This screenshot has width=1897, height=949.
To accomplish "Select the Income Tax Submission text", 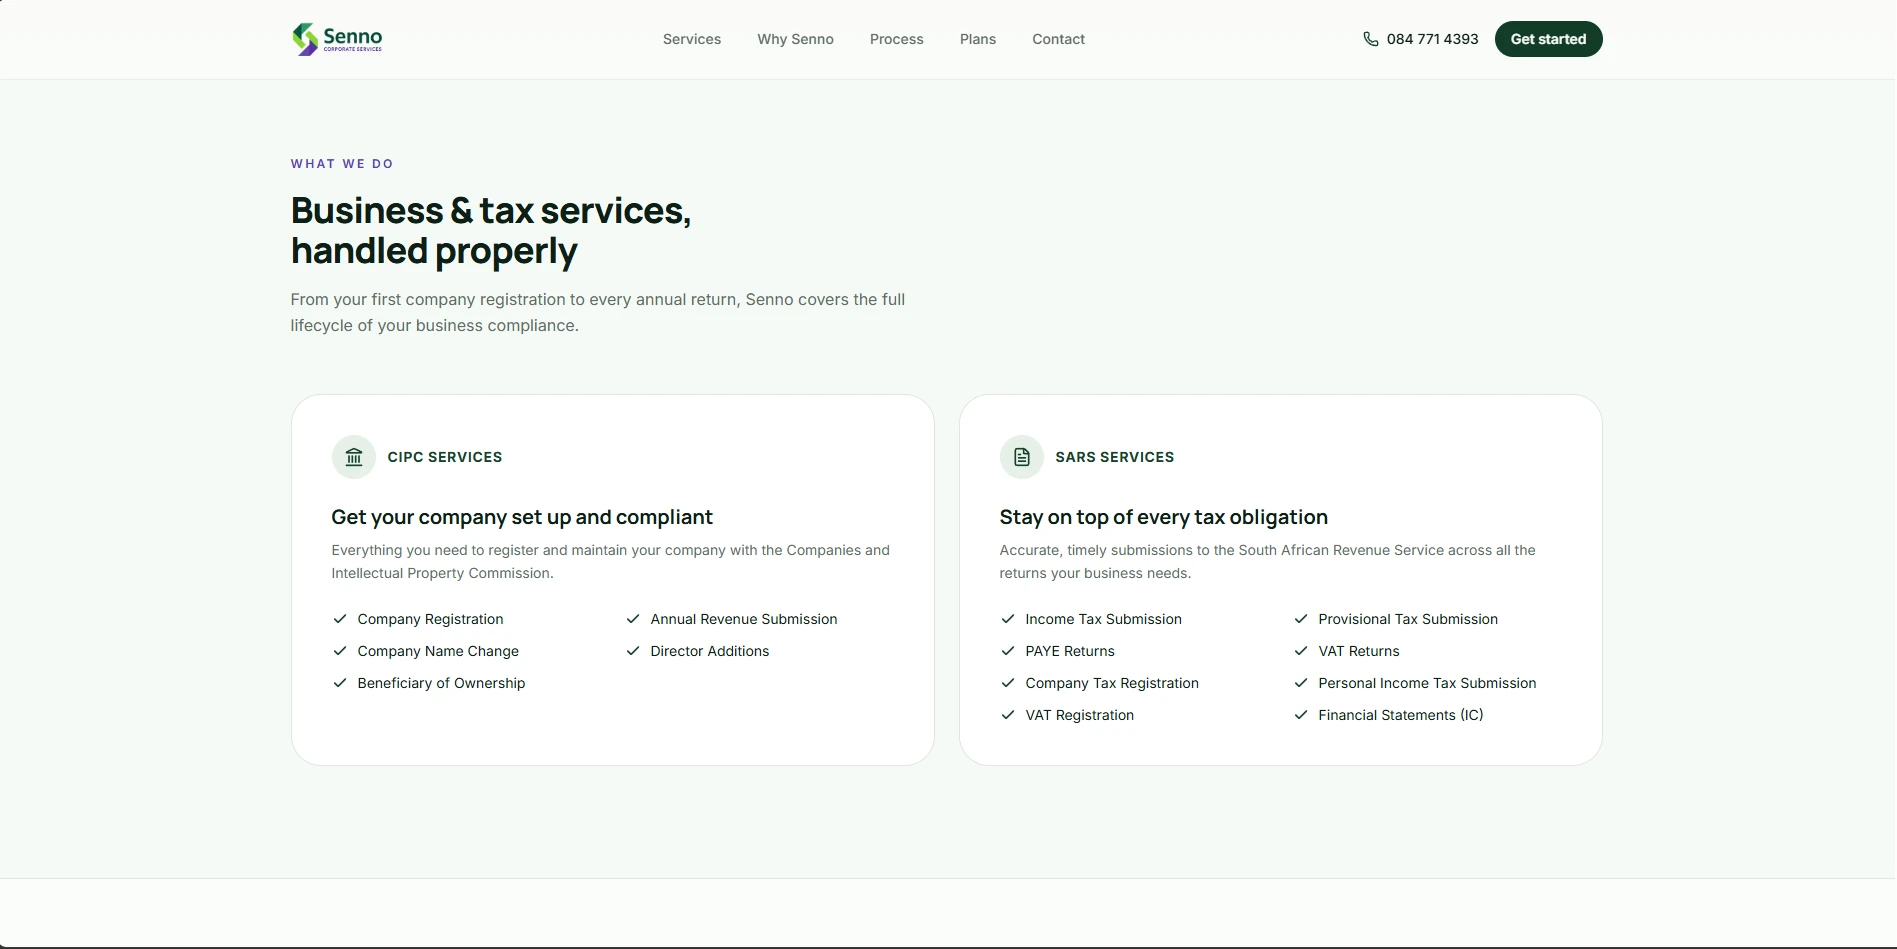I will coord(1103,619).
